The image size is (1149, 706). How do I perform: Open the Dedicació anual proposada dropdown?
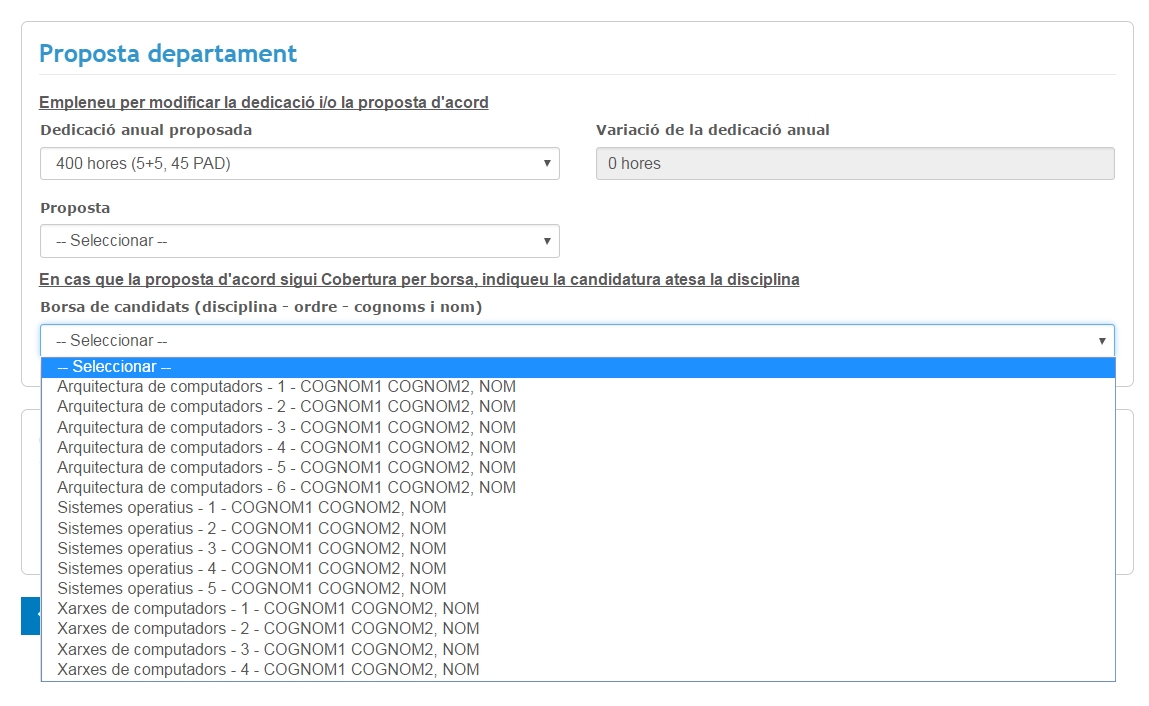[x=299, y=164]
